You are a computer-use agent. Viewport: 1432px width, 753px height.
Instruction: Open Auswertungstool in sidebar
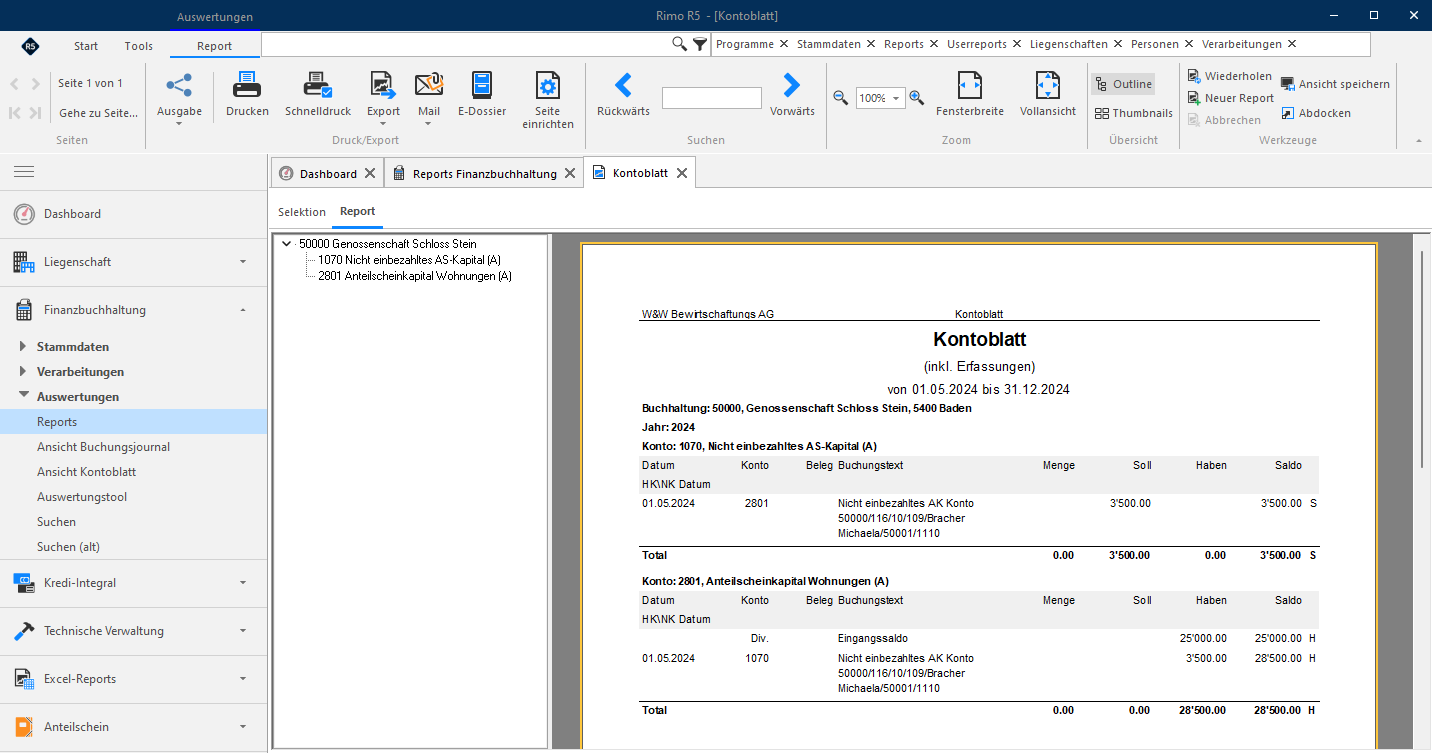pos(82,497)
